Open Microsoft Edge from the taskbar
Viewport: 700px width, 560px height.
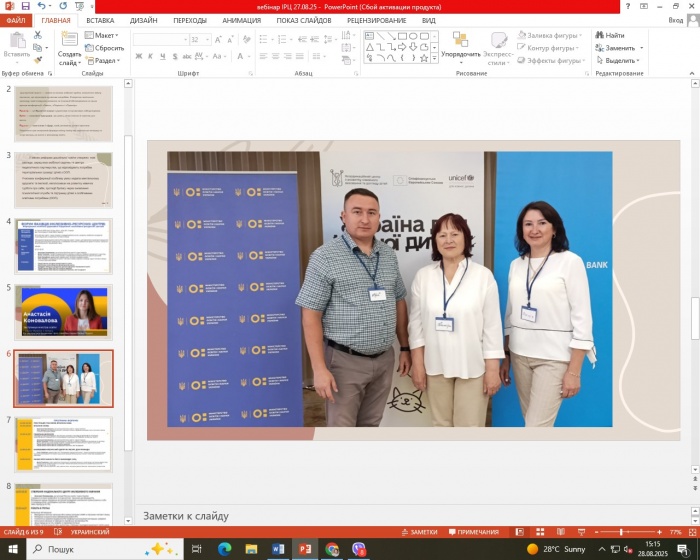[224, 549]
